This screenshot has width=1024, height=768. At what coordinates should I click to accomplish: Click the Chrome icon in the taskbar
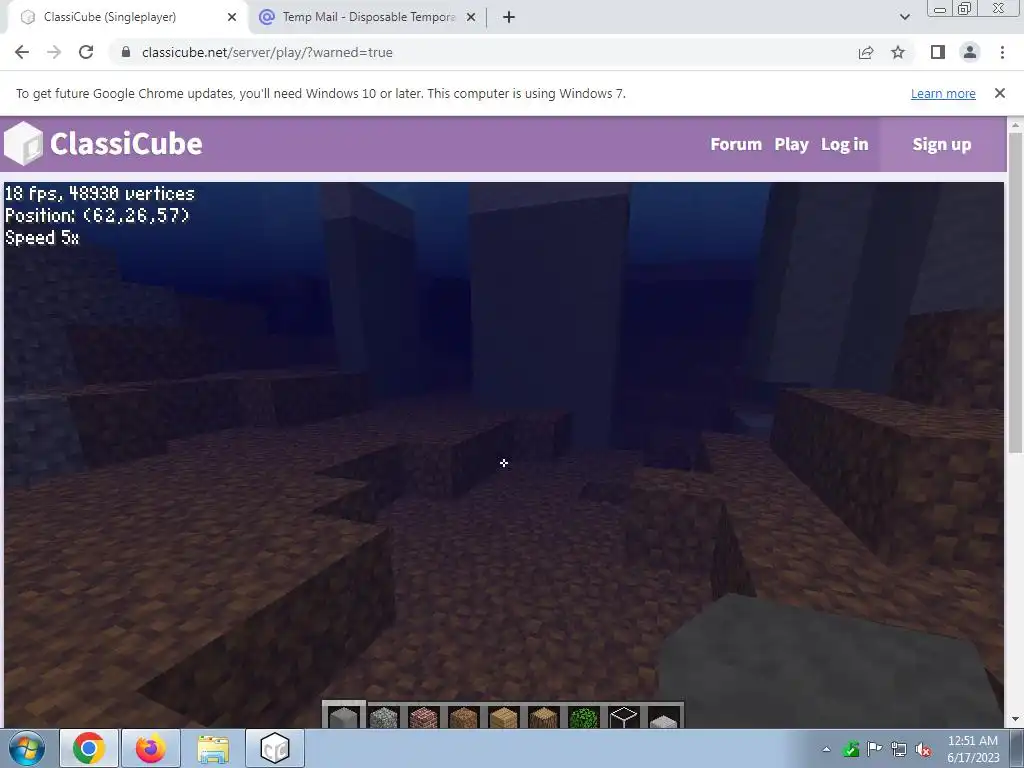click(89, 748)
